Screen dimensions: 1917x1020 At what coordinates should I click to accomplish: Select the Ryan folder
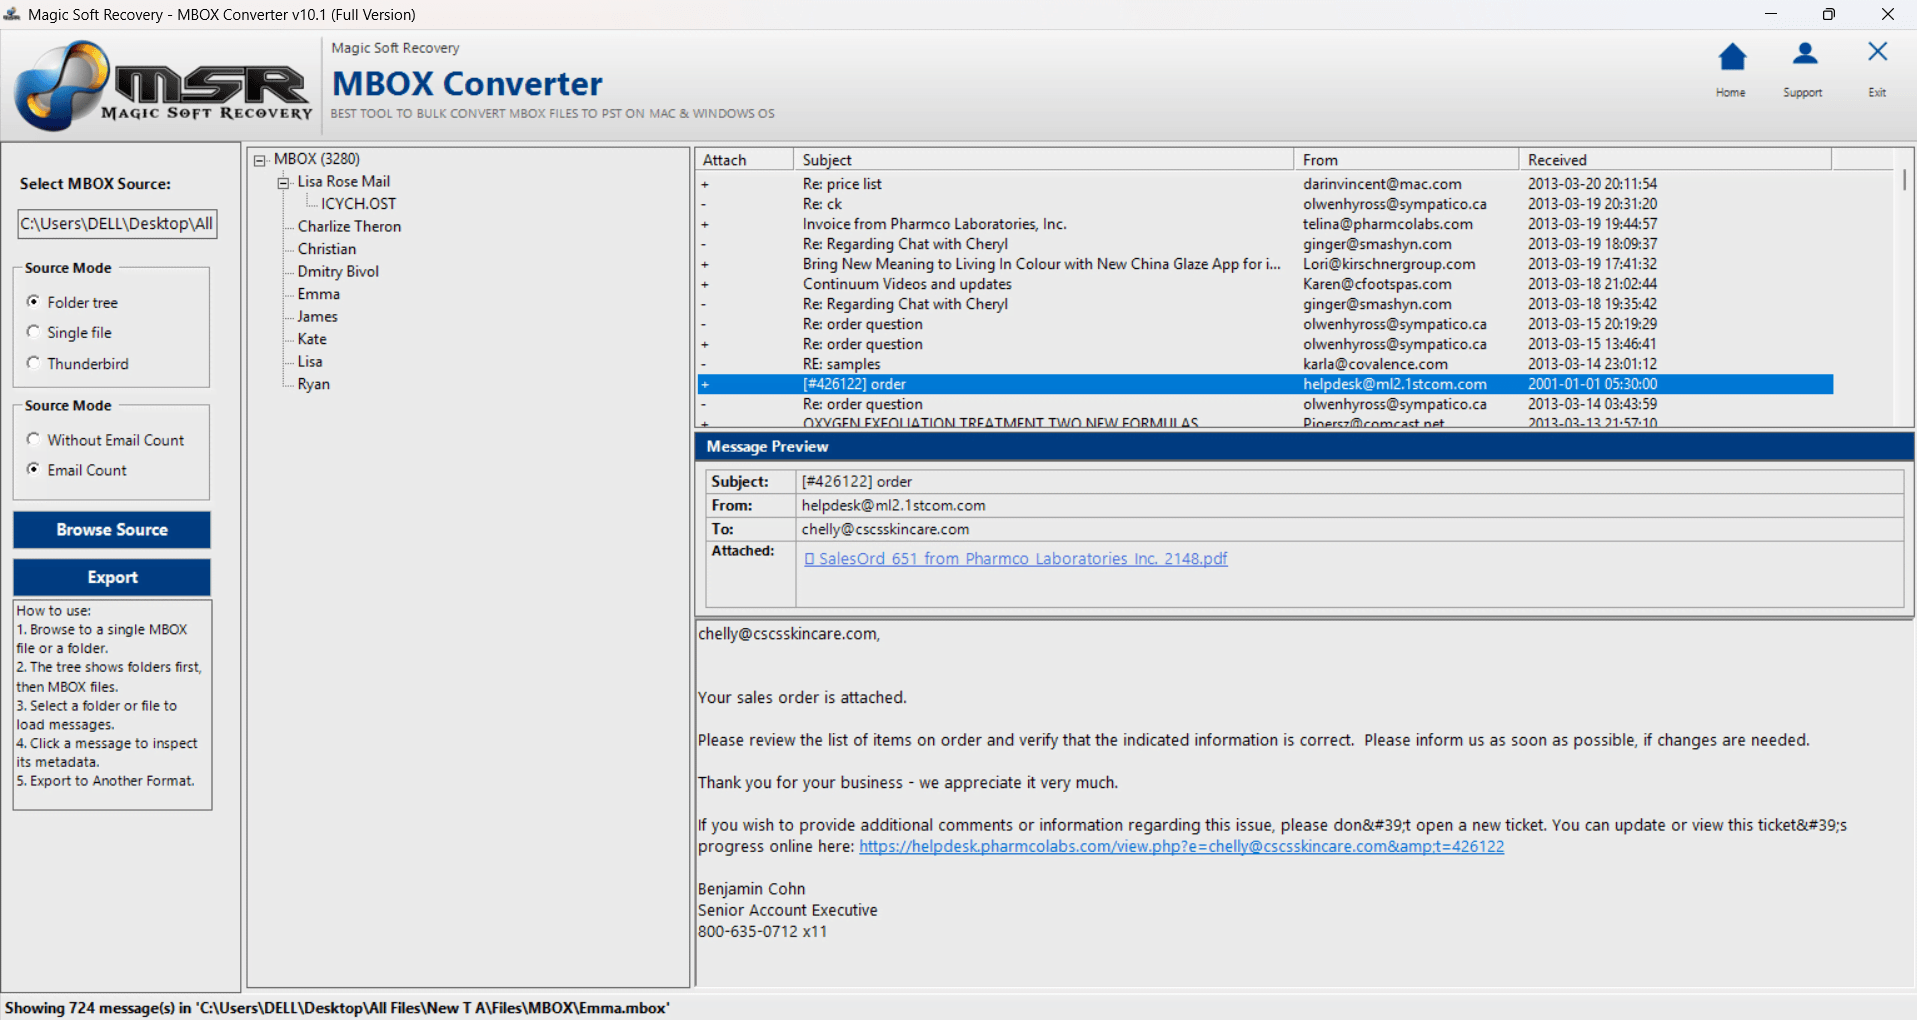(x=313, y=384)
